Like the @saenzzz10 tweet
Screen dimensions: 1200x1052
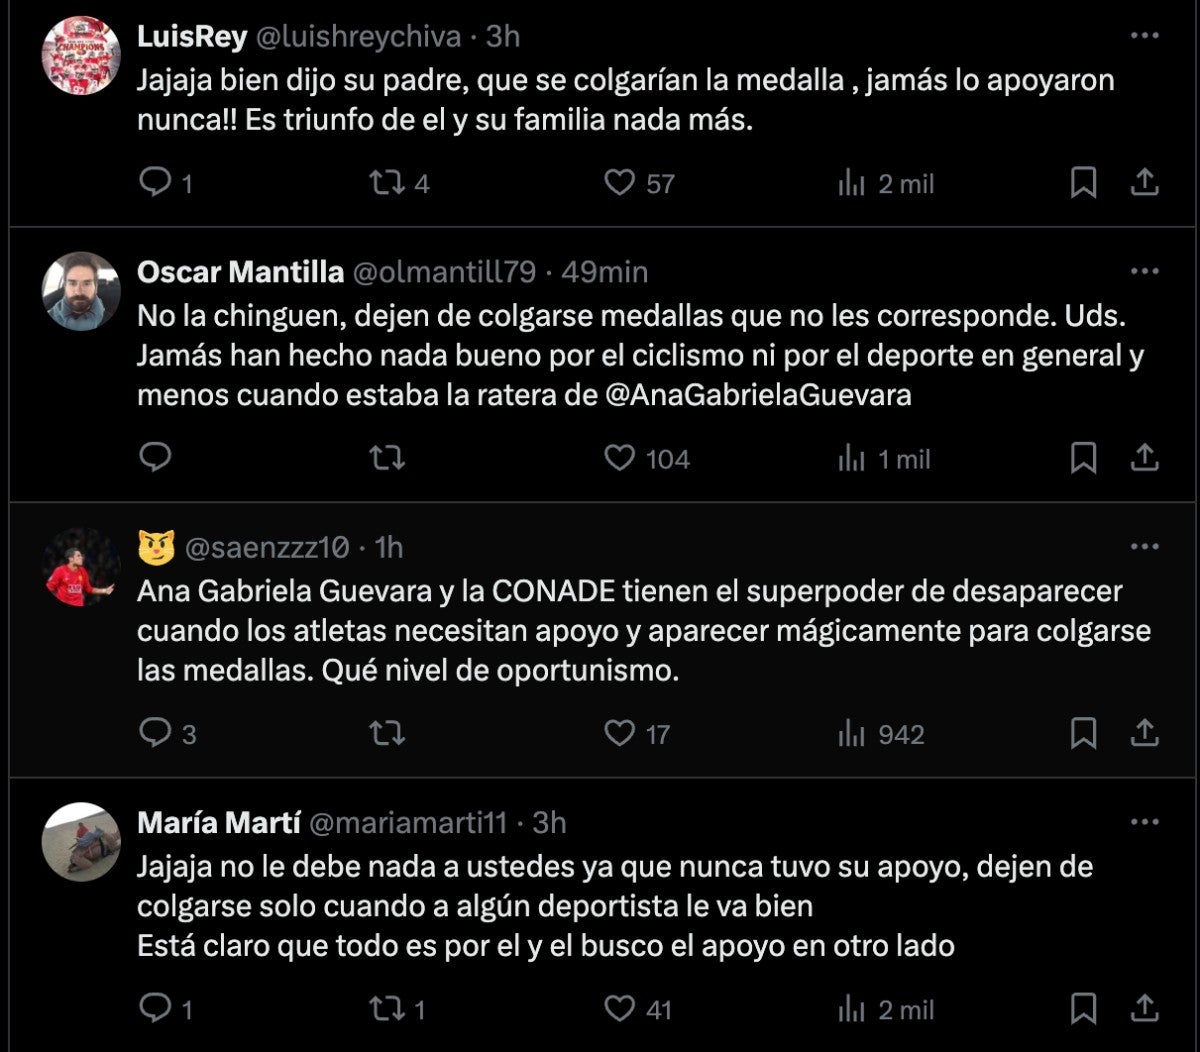[x=620, y=734]
